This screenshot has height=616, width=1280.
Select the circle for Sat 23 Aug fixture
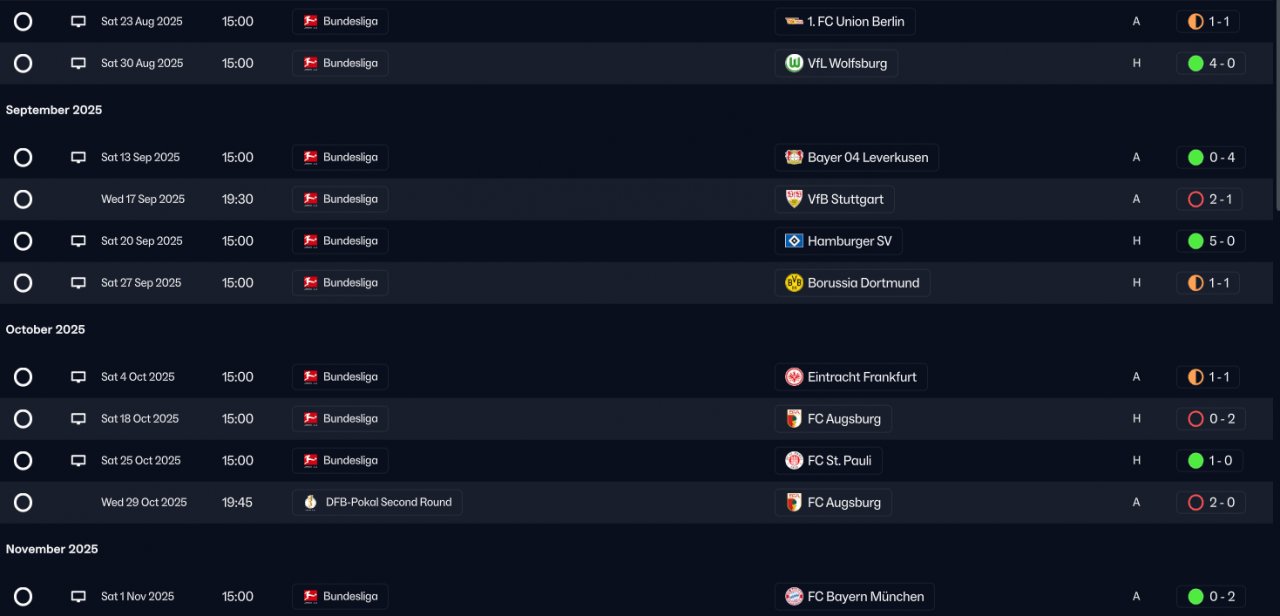(x=23, y=21)
